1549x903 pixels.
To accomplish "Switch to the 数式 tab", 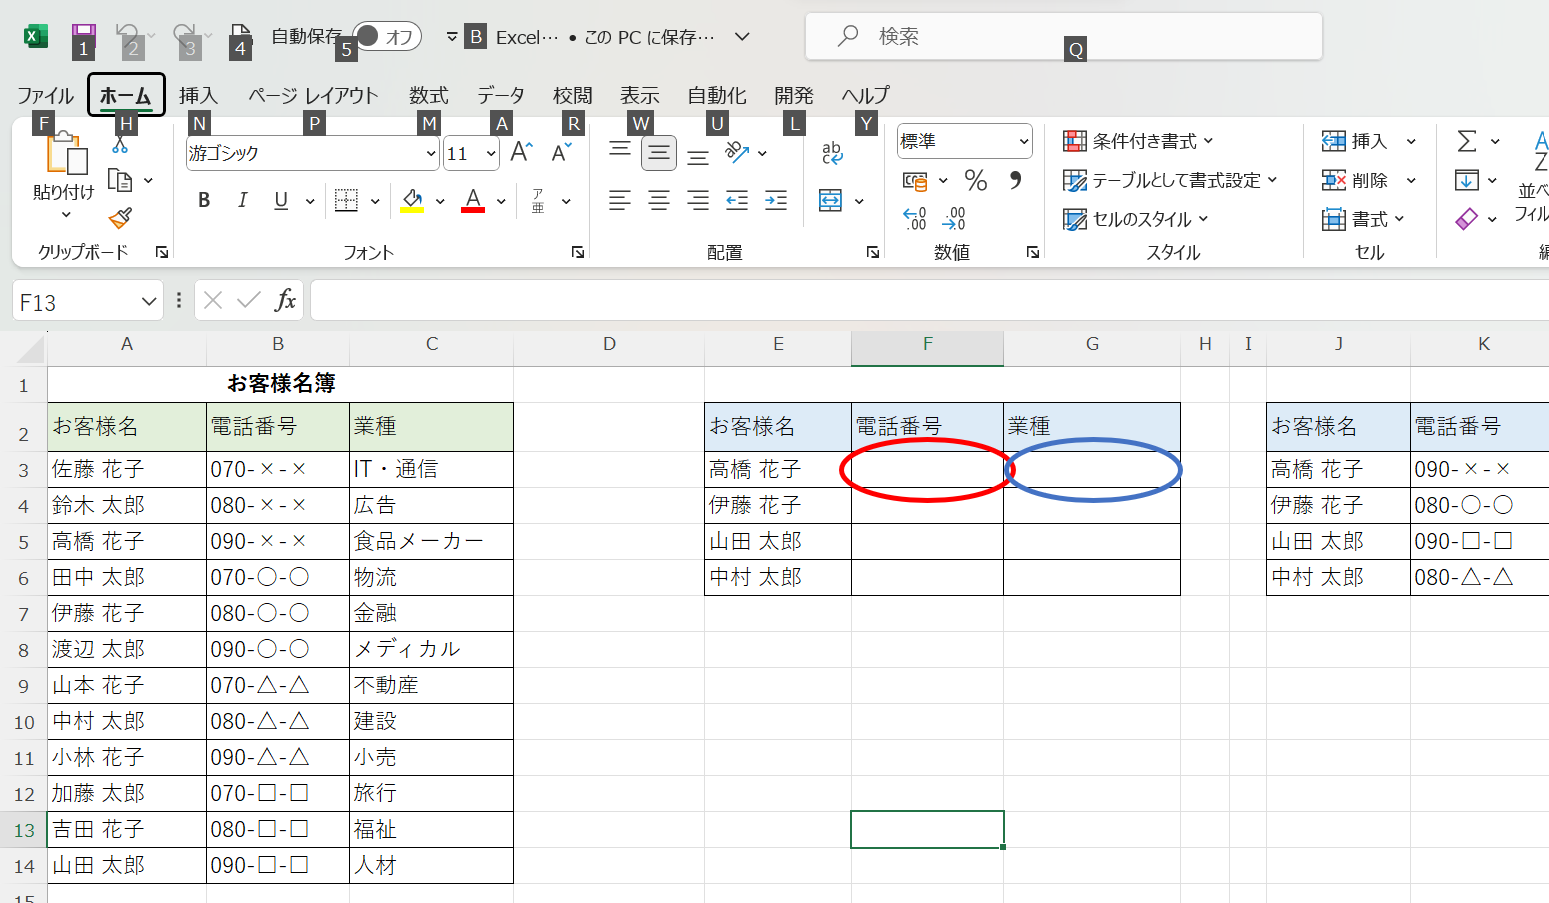I will click(x=429, y=95).
